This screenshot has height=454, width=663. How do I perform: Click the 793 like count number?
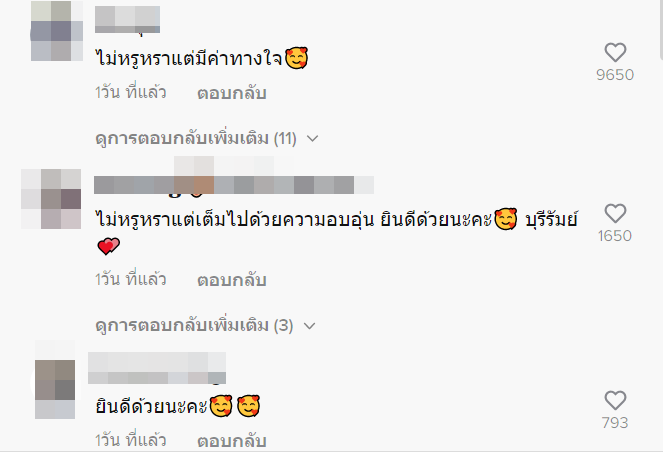coord(615,423)
